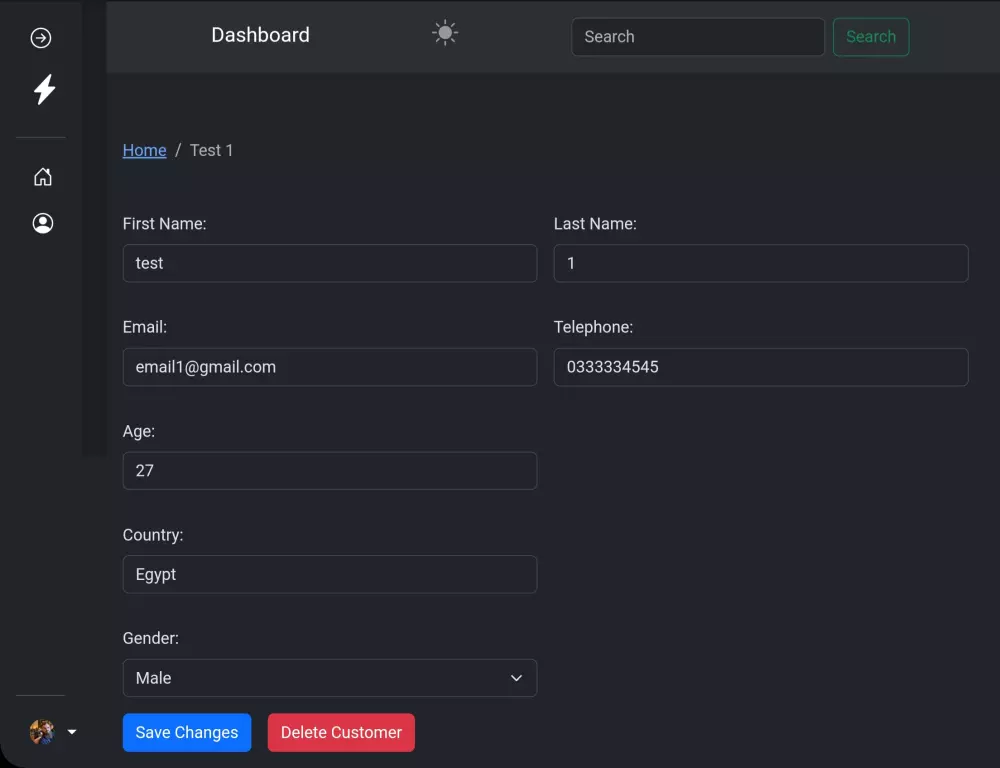Expand the Gender selector chevron arrow
This screenshot has height=768, width=1000.
point(517,678)
